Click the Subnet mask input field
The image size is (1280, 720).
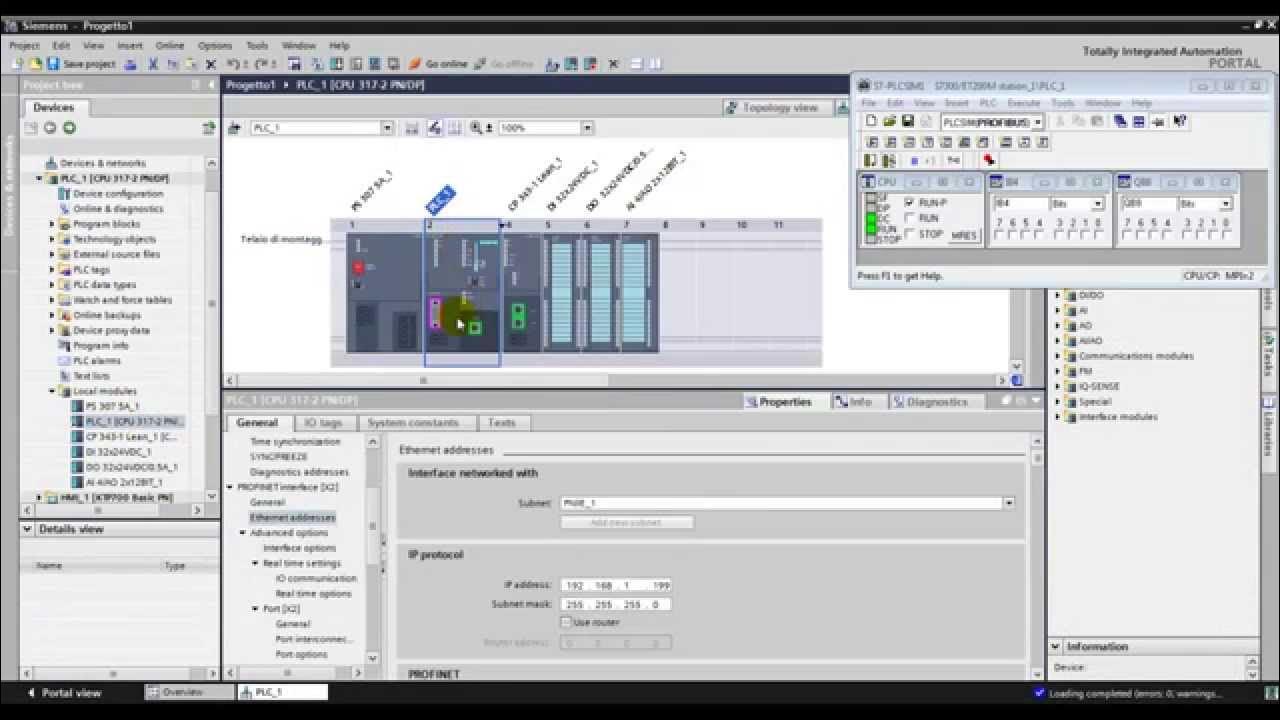click(x=616, y=604)
